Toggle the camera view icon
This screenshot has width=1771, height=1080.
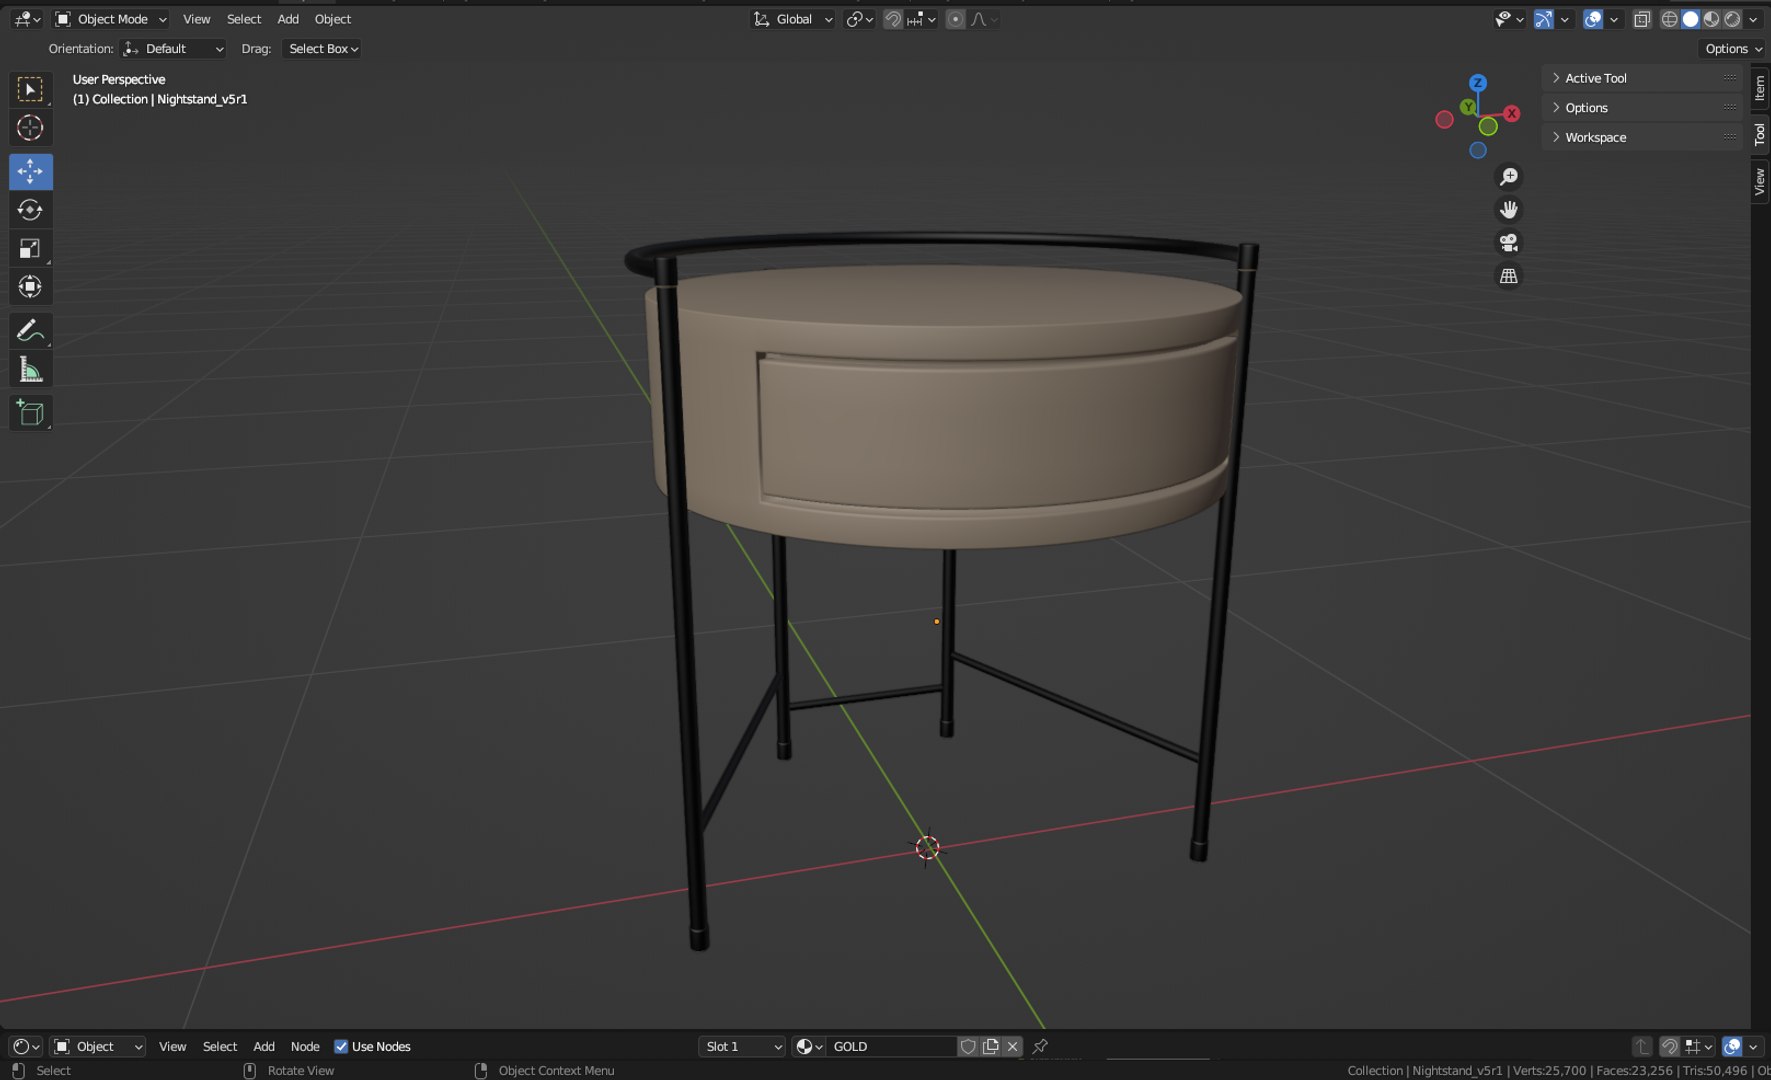[1508, 243]
